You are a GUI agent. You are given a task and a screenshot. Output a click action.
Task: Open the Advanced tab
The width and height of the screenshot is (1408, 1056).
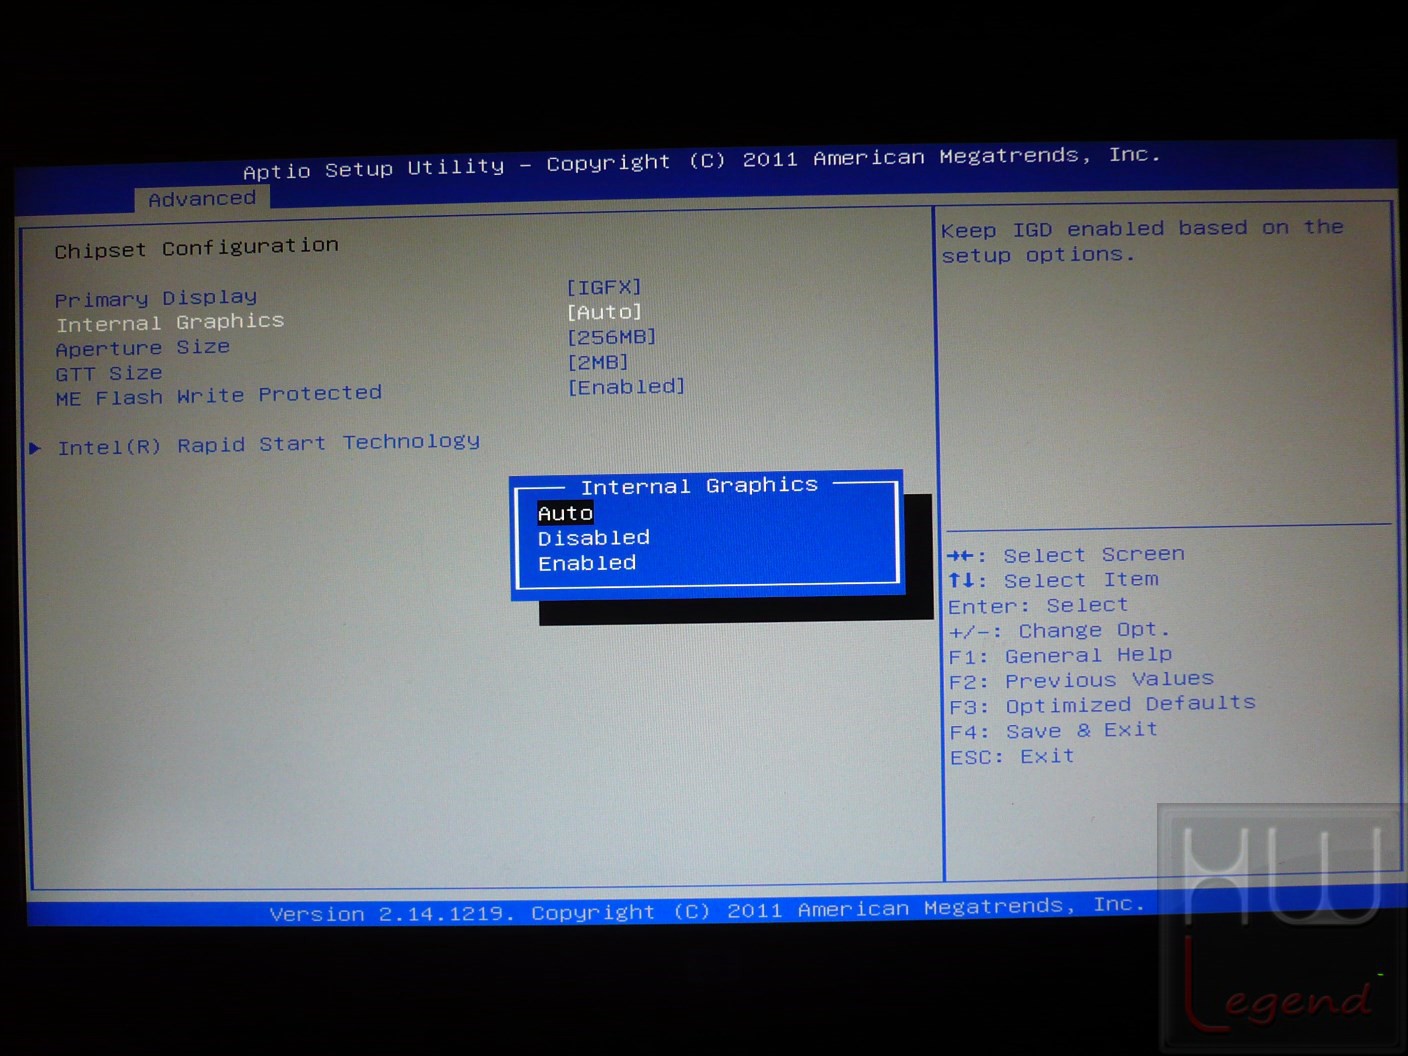tap(202, 198)
